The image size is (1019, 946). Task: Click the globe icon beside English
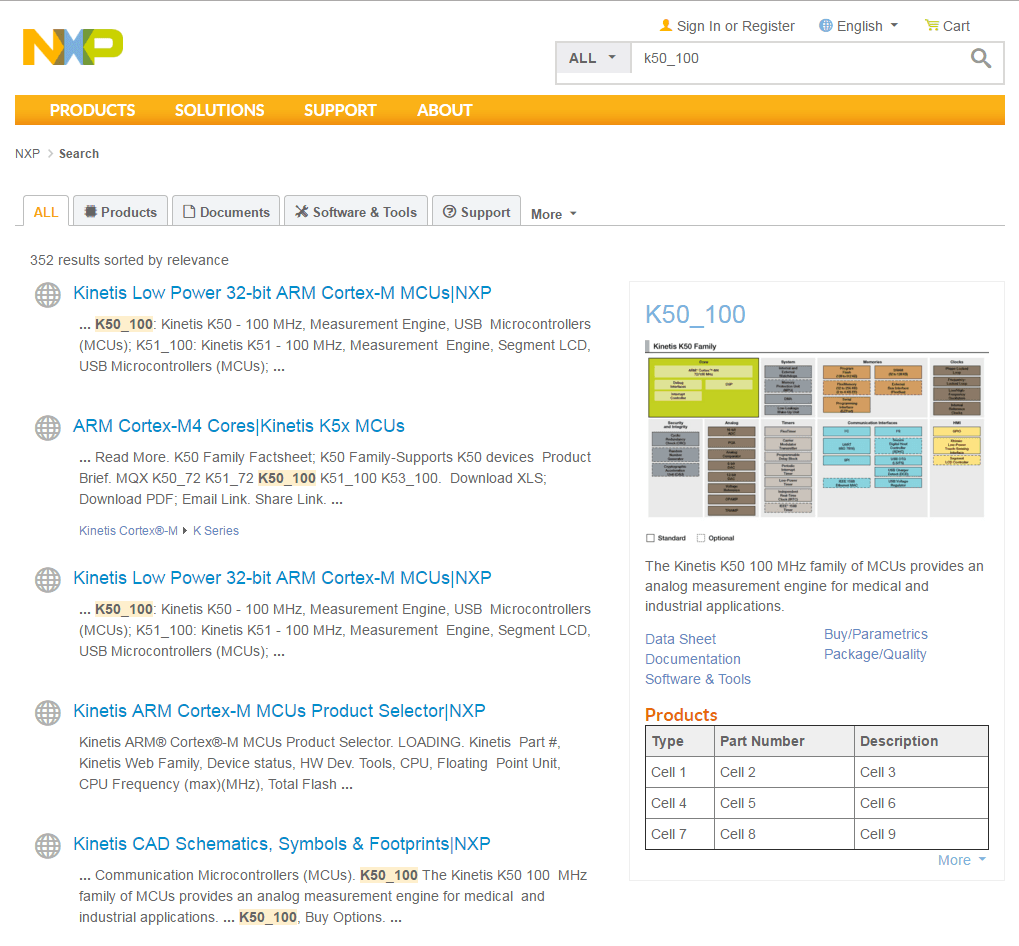[x=825, y=25]
